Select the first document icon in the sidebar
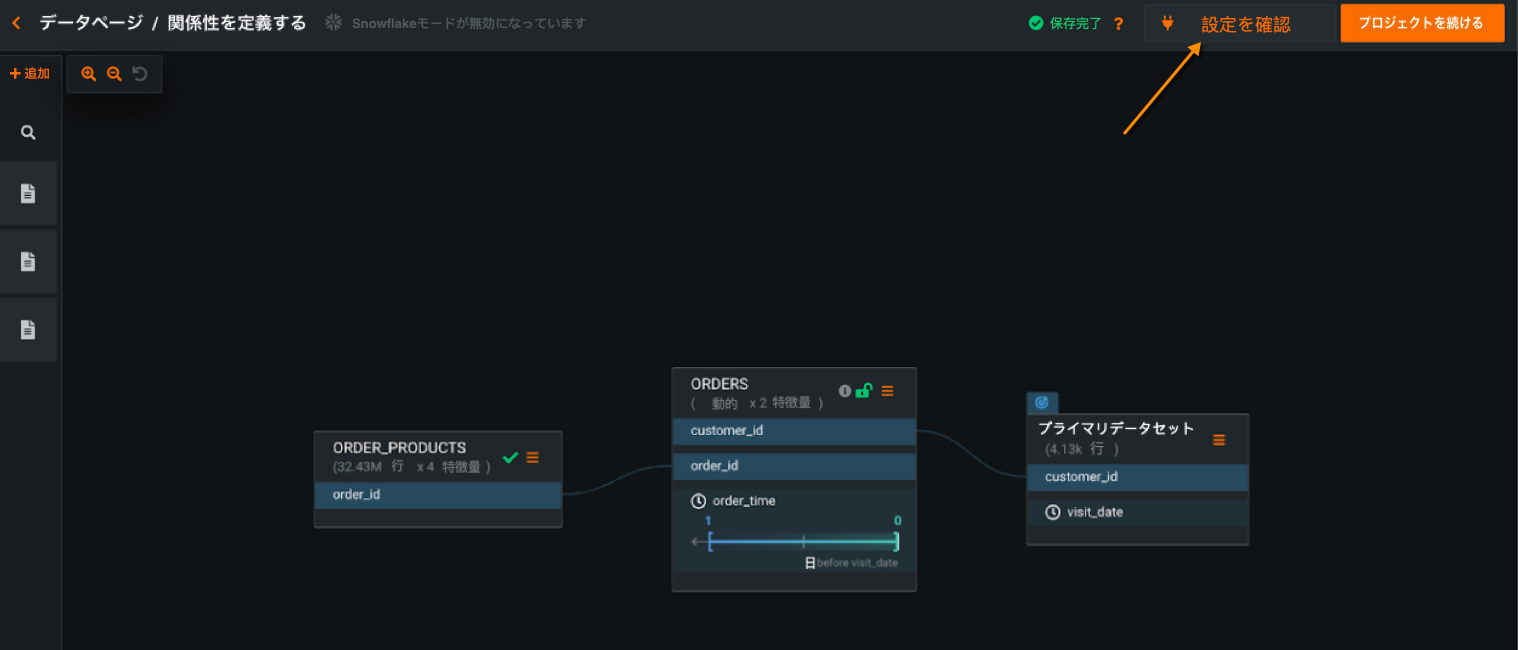The width and height of the screenshot is (1518, 650). tap(28, 194)
